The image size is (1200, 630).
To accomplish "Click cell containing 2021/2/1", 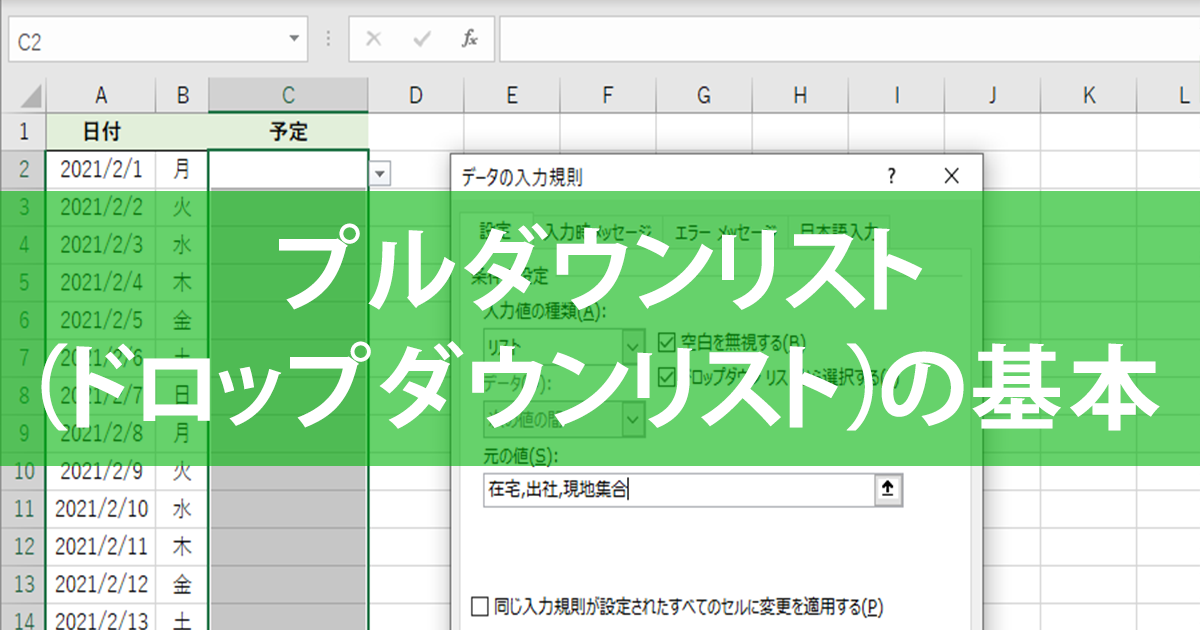I will (x=101, y=169).
